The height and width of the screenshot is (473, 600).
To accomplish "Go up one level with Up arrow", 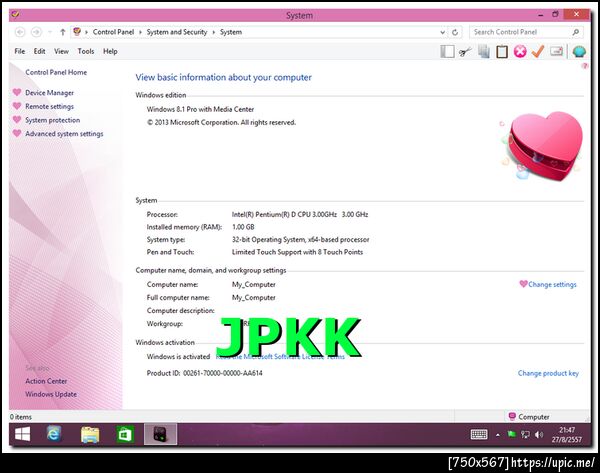I will [x=63, y=32].
